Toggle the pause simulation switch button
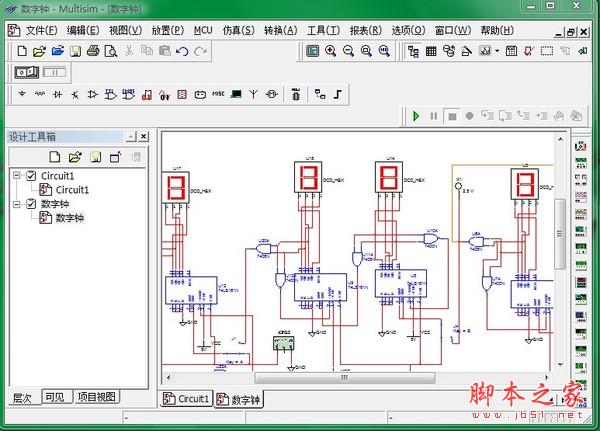 (54, 72)
